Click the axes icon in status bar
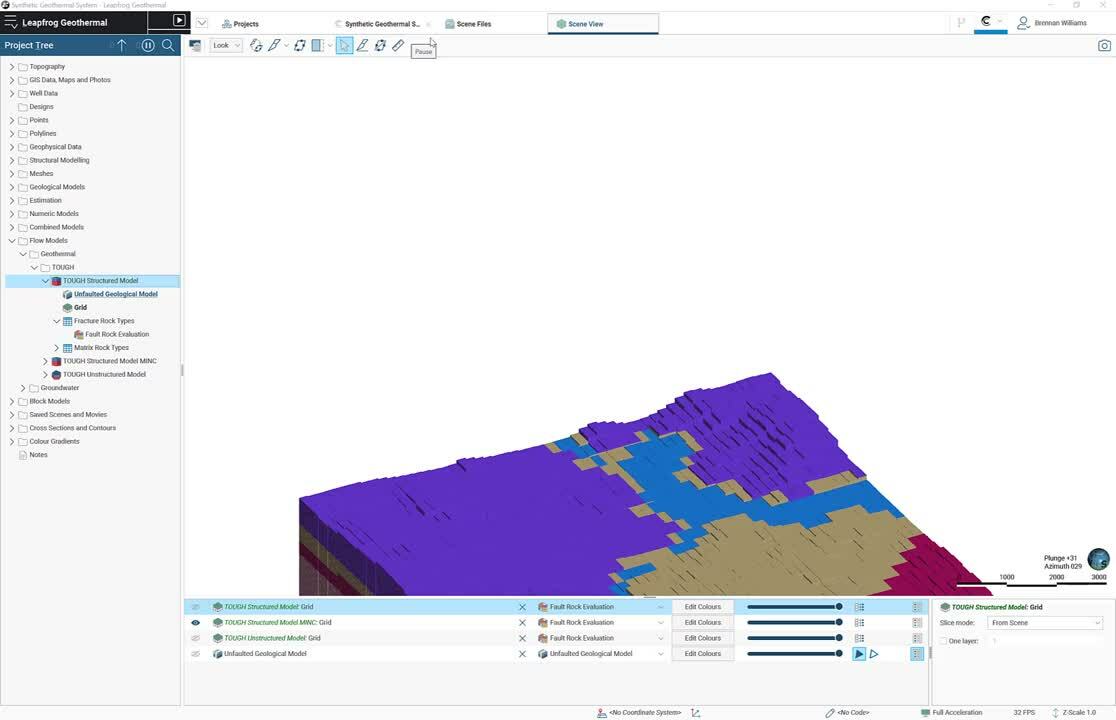Screen dimensions: 1116x720 (x=695, y=712)
